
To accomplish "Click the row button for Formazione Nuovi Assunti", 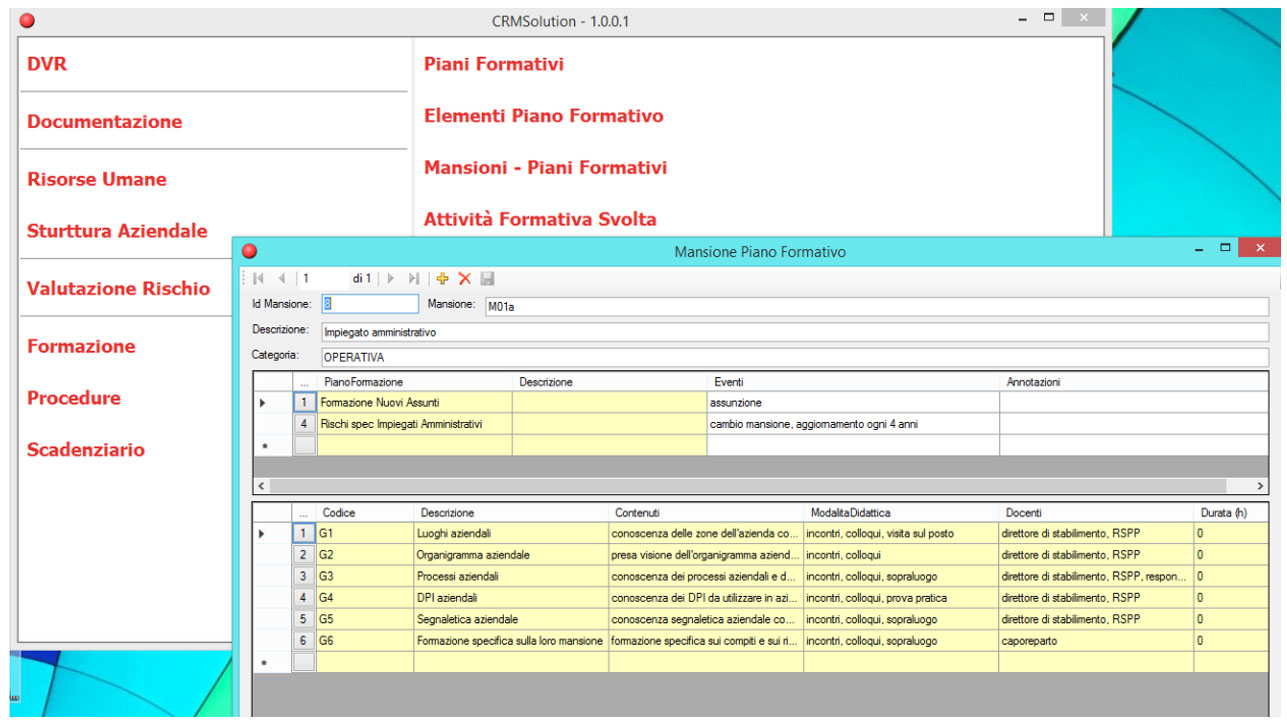I will click(x=305, y=403).
